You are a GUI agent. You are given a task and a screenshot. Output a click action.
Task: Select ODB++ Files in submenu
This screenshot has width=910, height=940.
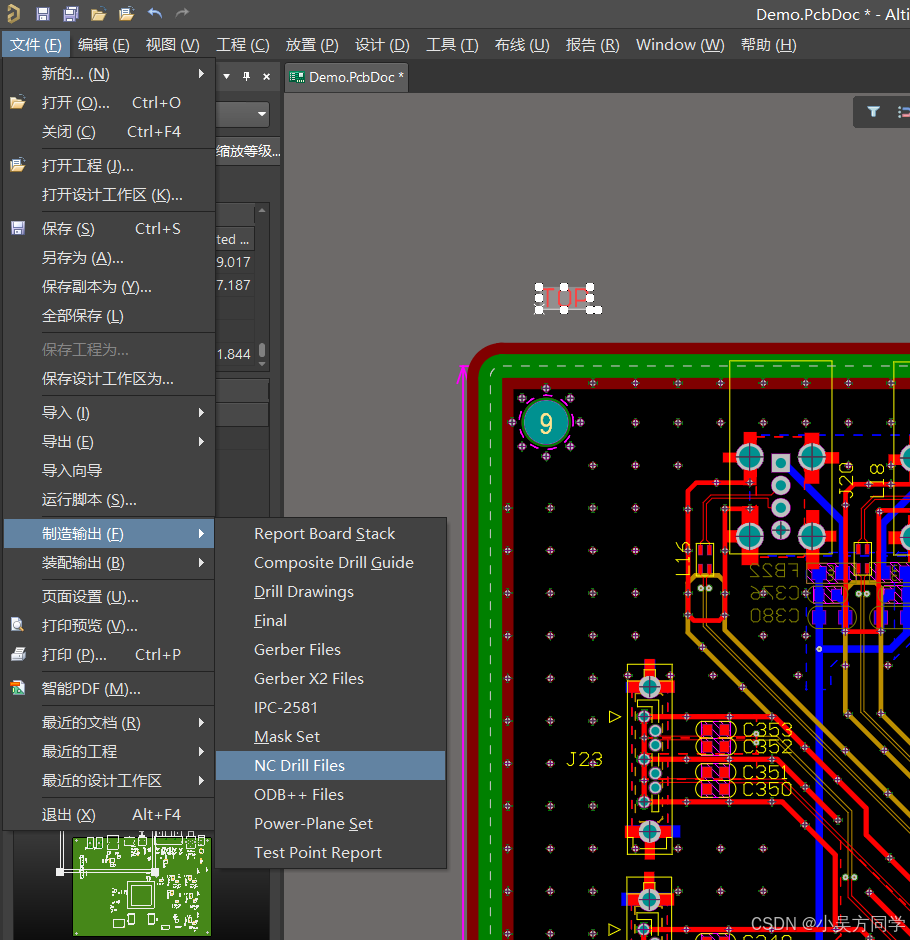[x=330, y=794]
